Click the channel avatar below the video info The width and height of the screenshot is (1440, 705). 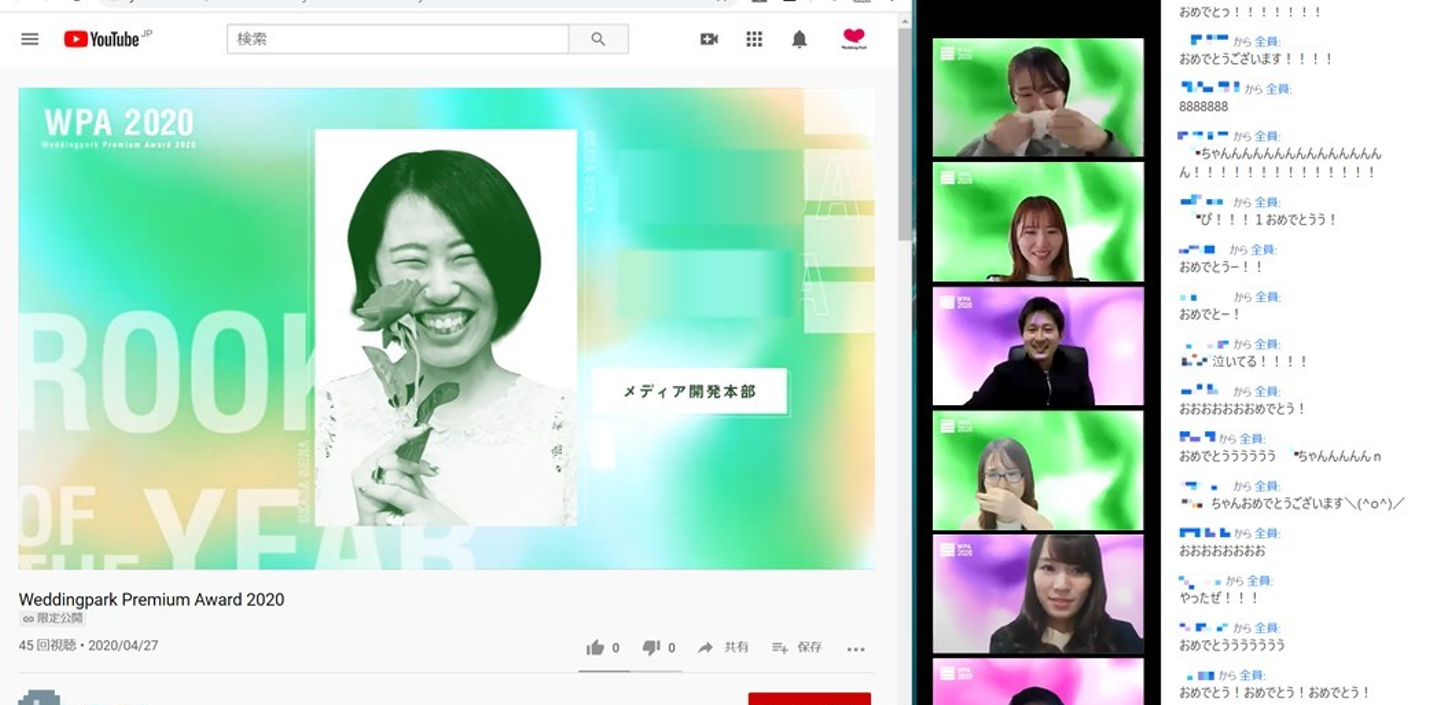(39, 697)
